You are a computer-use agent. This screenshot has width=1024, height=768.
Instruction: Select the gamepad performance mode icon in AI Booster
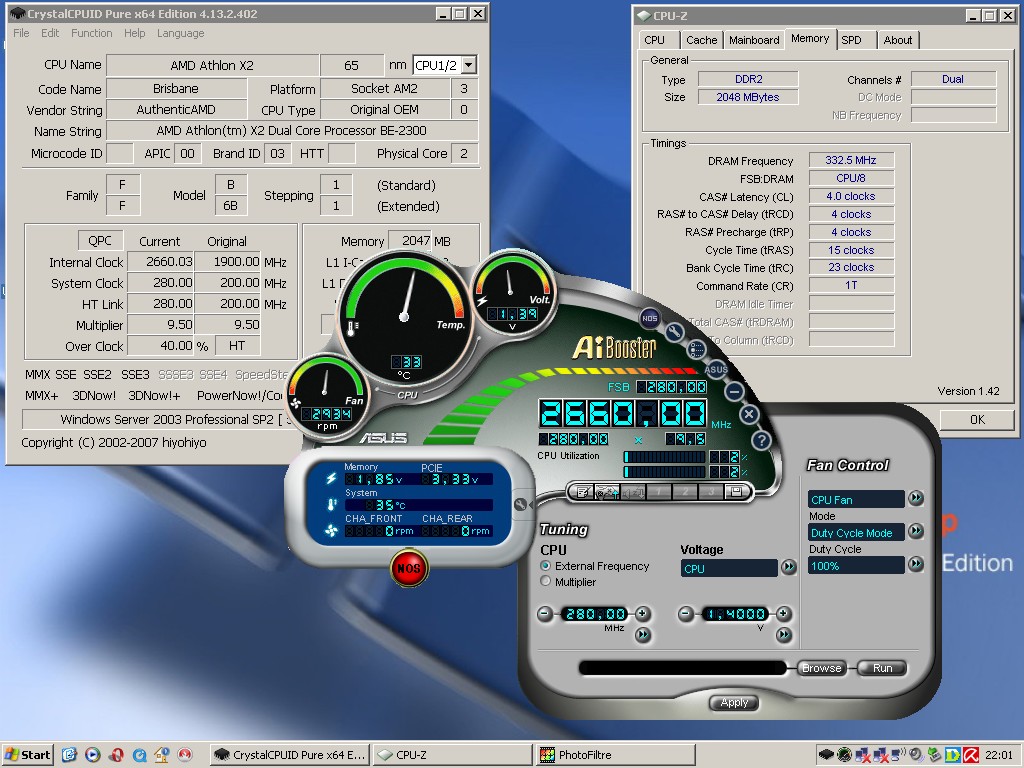(607, 492)
